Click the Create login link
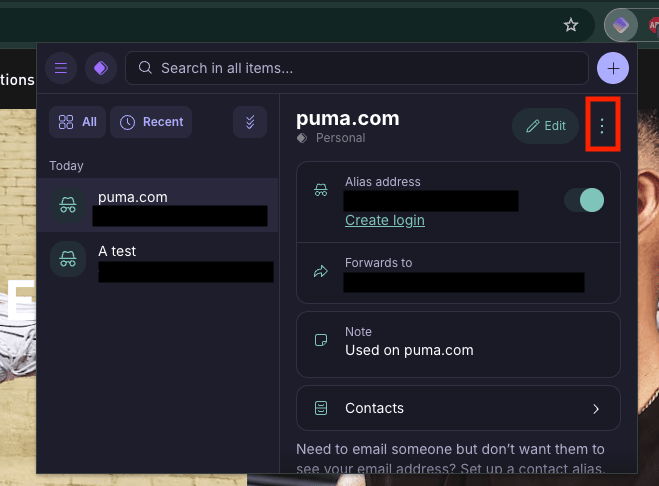The height and width of the screenshot is (486, 659). coord(385,220)
